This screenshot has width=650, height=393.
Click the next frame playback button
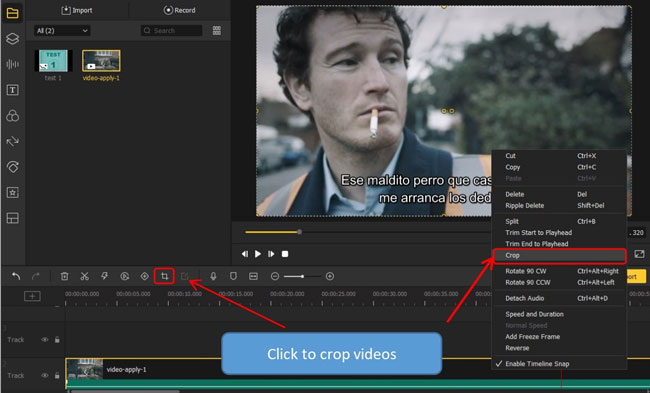pos(271,254)
